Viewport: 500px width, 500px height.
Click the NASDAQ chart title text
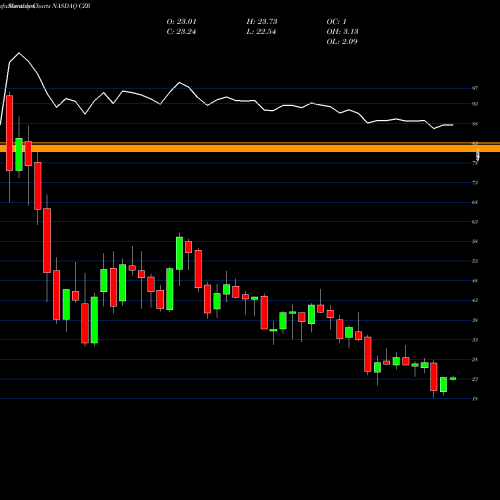(x=45, y=6)
